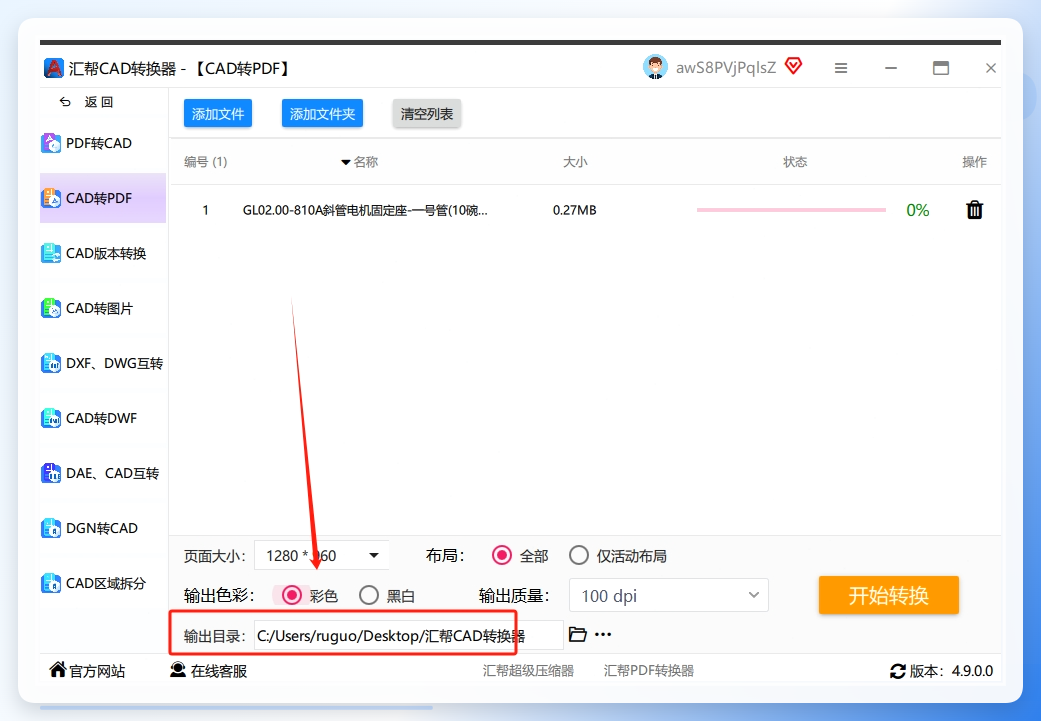
Task: Sort by the 名称 column arrow
Action: click(x=345, y=162)
